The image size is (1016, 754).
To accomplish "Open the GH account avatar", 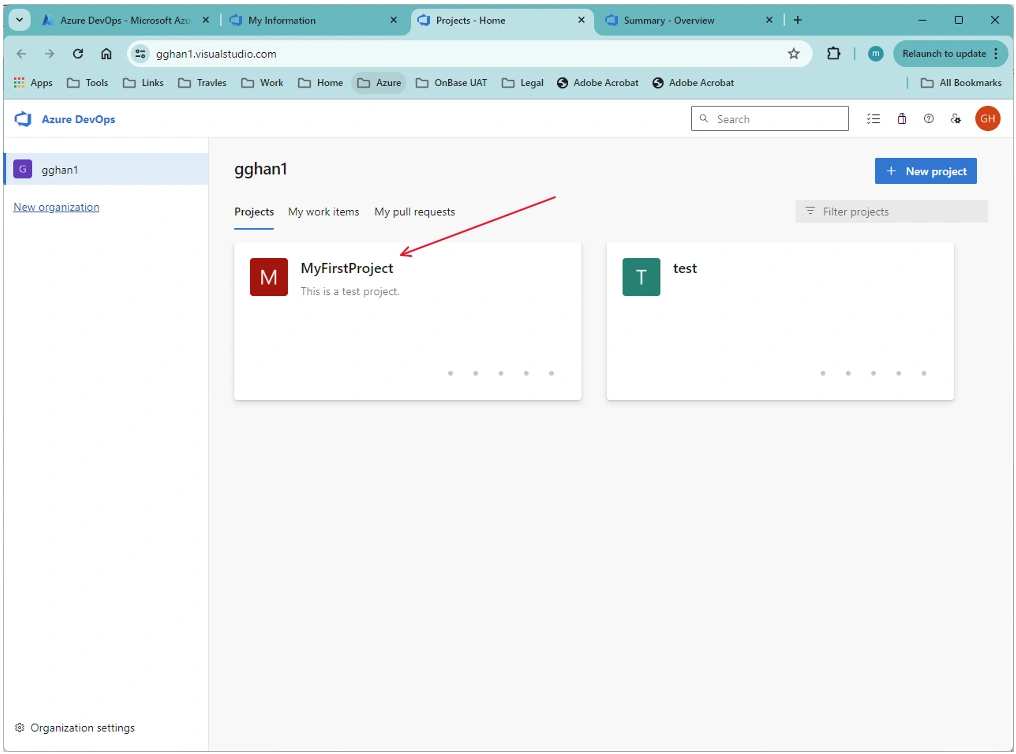I will (987, 119).
